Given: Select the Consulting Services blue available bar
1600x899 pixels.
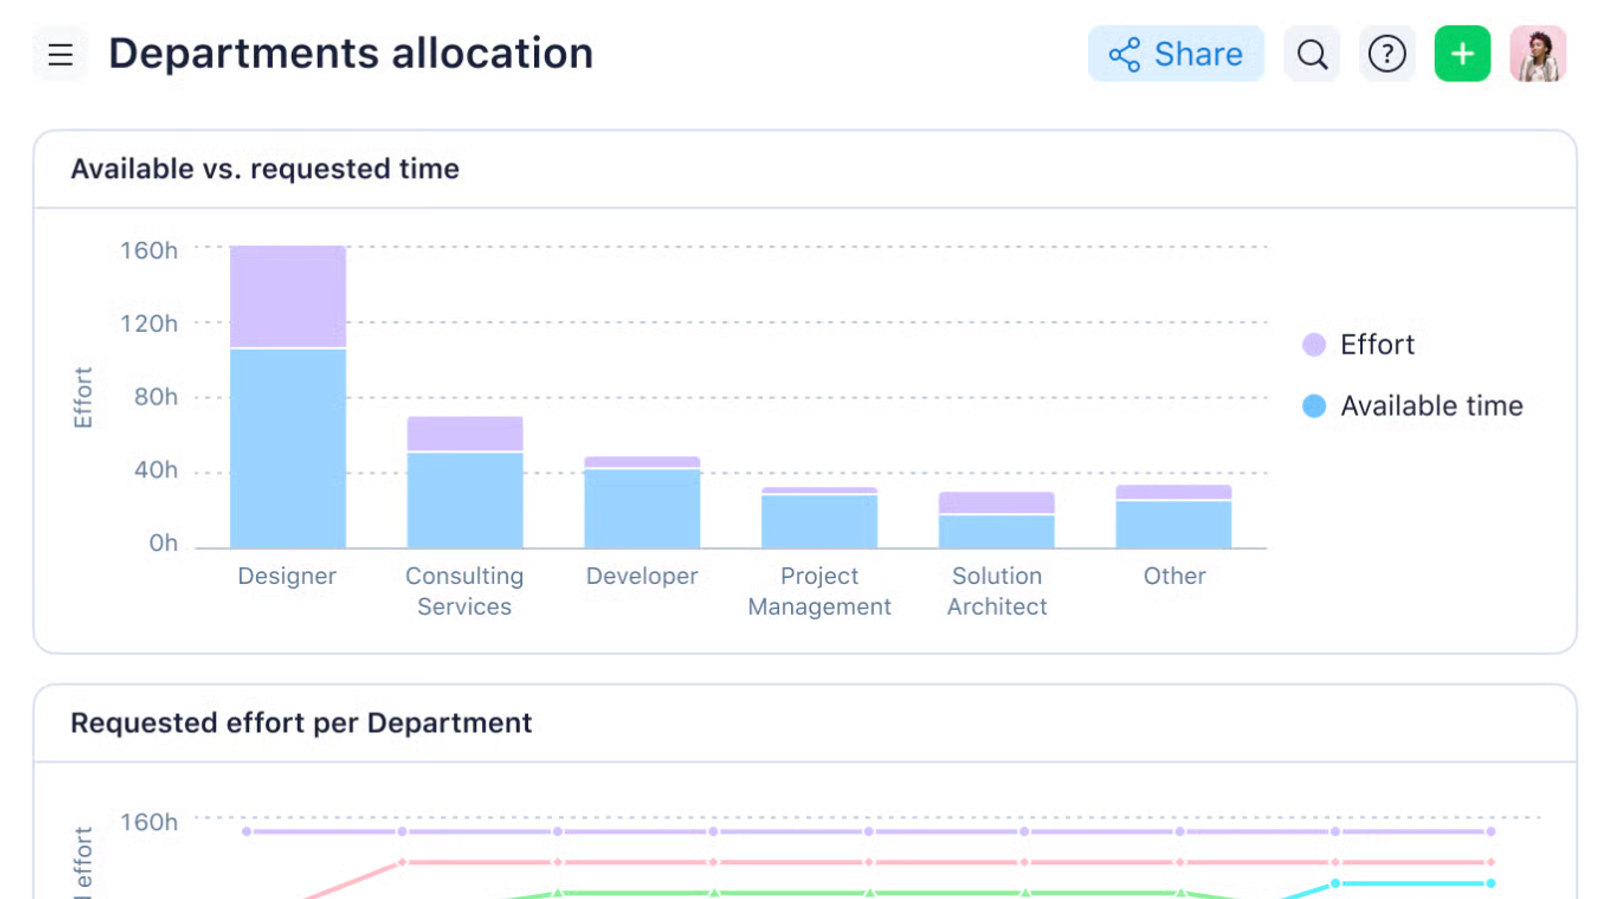Looking at the screenshot, I should coord(465,501).
